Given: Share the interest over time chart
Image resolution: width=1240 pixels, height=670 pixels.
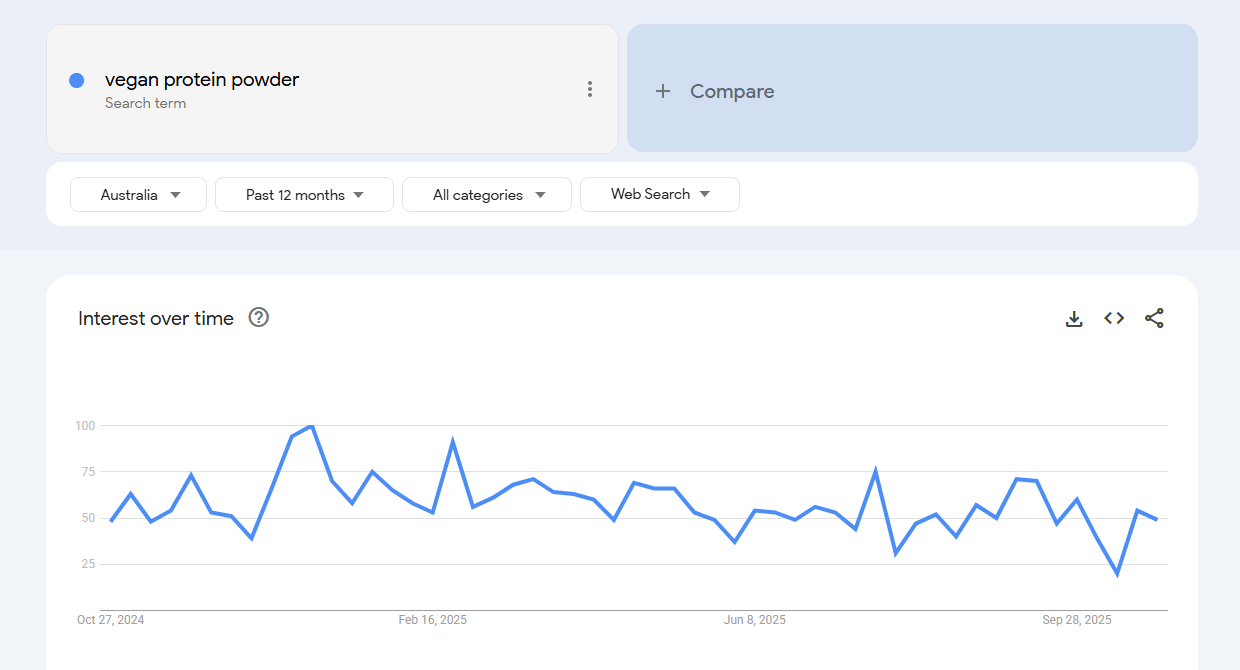Looking at the screenshot, I should 1154,318.
